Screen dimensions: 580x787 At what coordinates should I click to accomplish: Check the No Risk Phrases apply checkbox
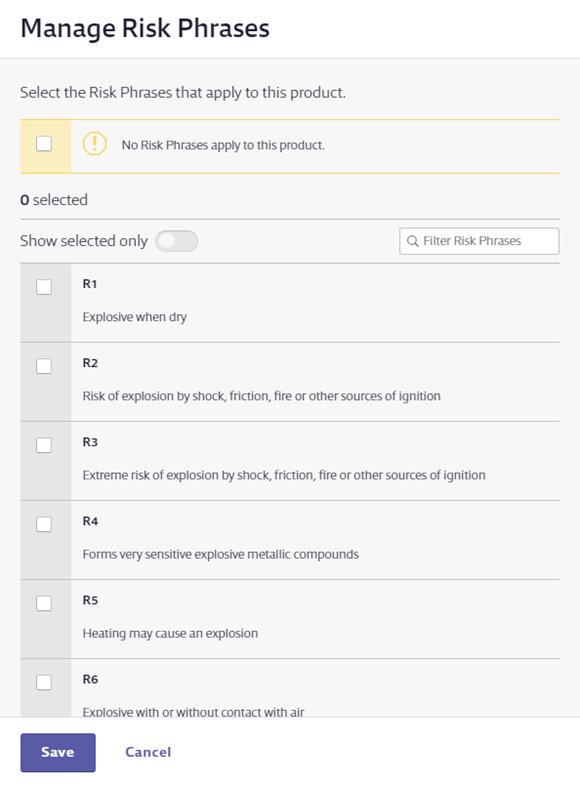click(x=44, y=144)
